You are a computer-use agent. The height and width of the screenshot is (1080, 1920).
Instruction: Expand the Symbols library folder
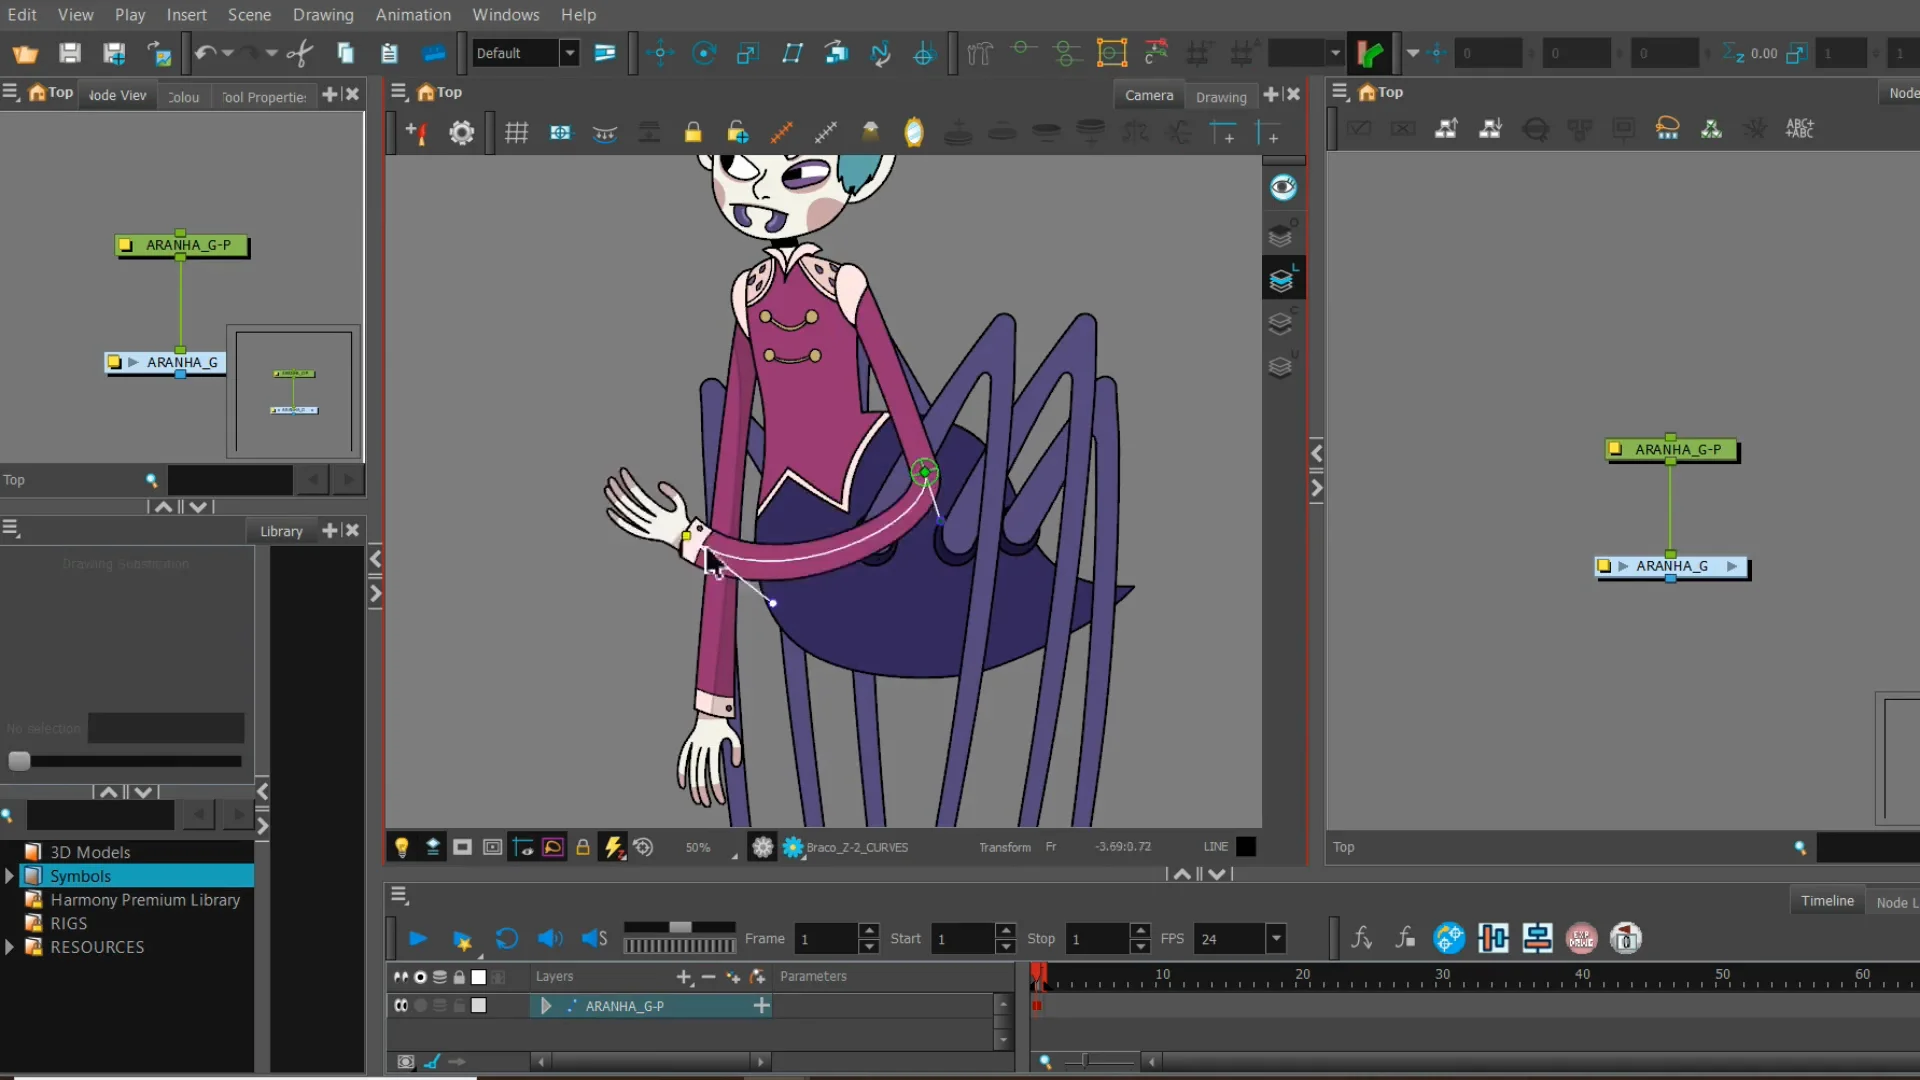tap(9, 876)
